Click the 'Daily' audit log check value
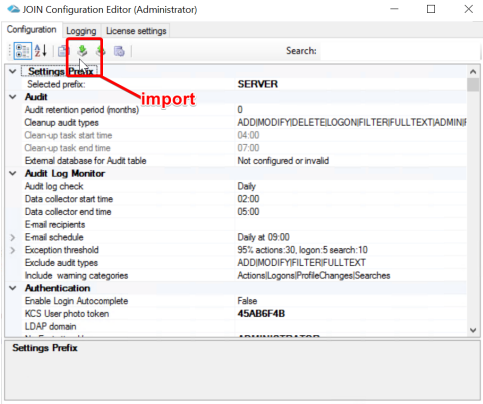 click(246, 186)
